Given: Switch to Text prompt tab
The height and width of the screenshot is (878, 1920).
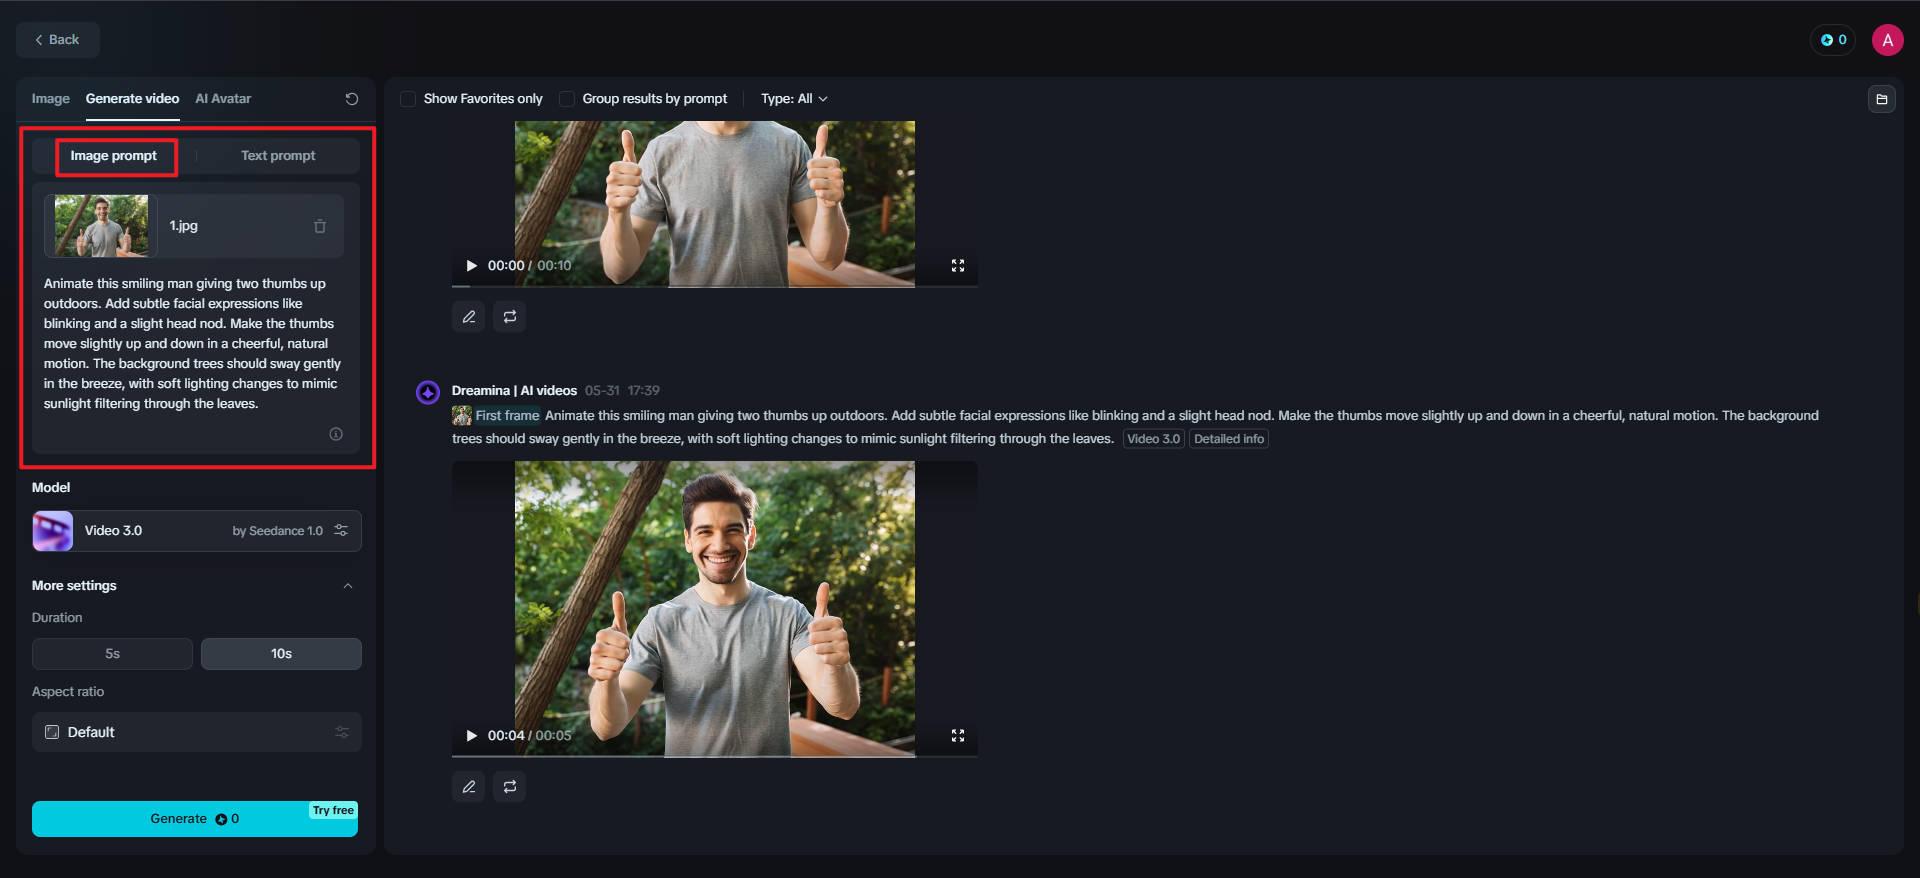Looking at the screenshot, I should [x=278, y=156].
